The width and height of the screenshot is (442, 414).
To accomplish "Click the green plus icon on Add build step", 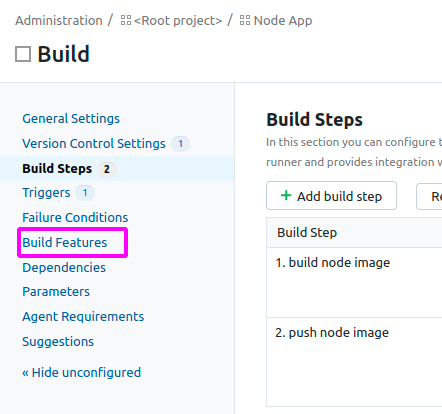I will coord(286,195).
